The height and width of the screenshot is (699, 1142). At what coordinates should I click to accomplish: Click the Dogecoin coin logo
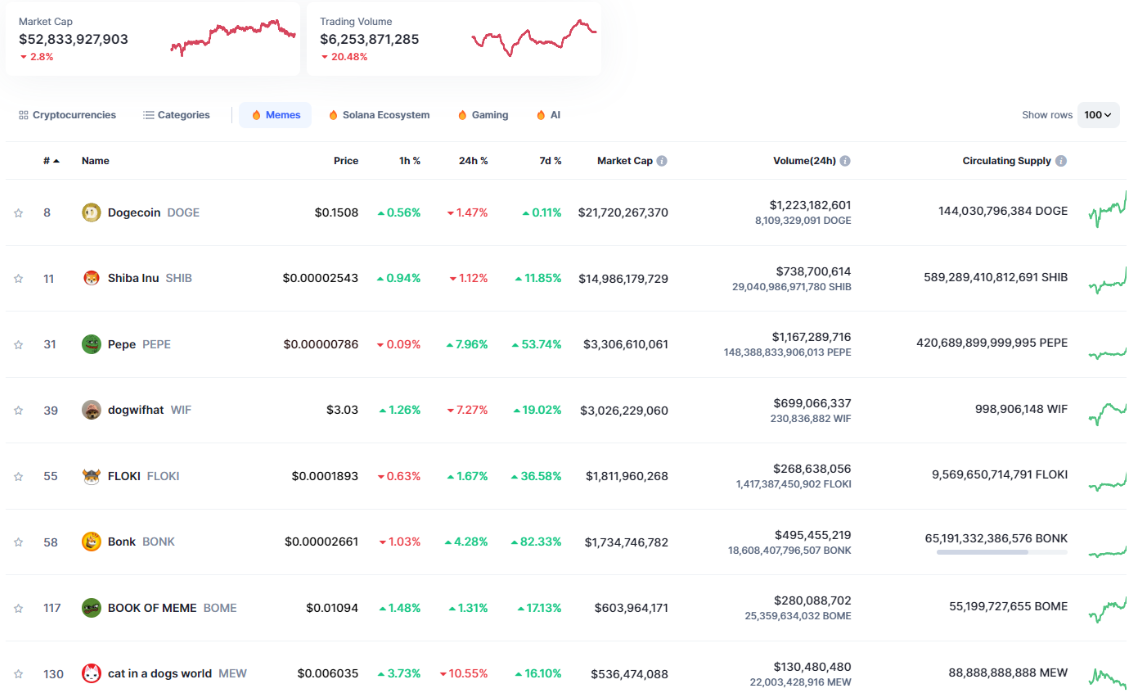tap(91, 213)
